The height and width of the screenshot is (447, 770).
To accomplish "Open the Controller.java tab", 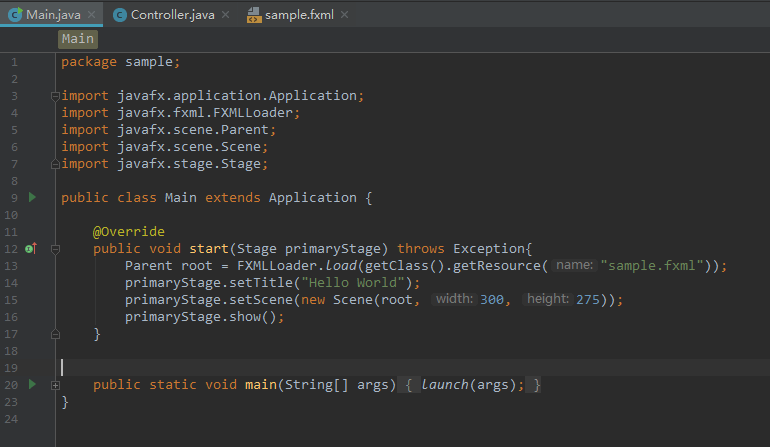I will click(x=172, y=15).
